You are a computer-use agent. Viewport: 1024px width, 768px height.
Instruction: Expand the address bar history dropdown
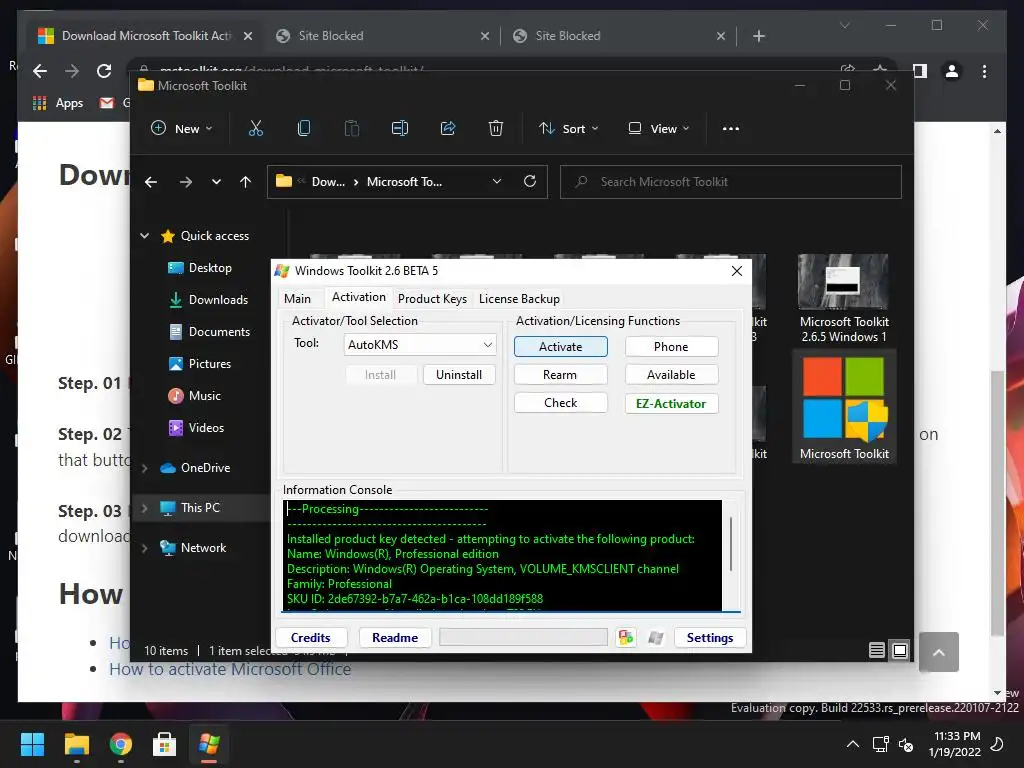[x=496, y=182]
